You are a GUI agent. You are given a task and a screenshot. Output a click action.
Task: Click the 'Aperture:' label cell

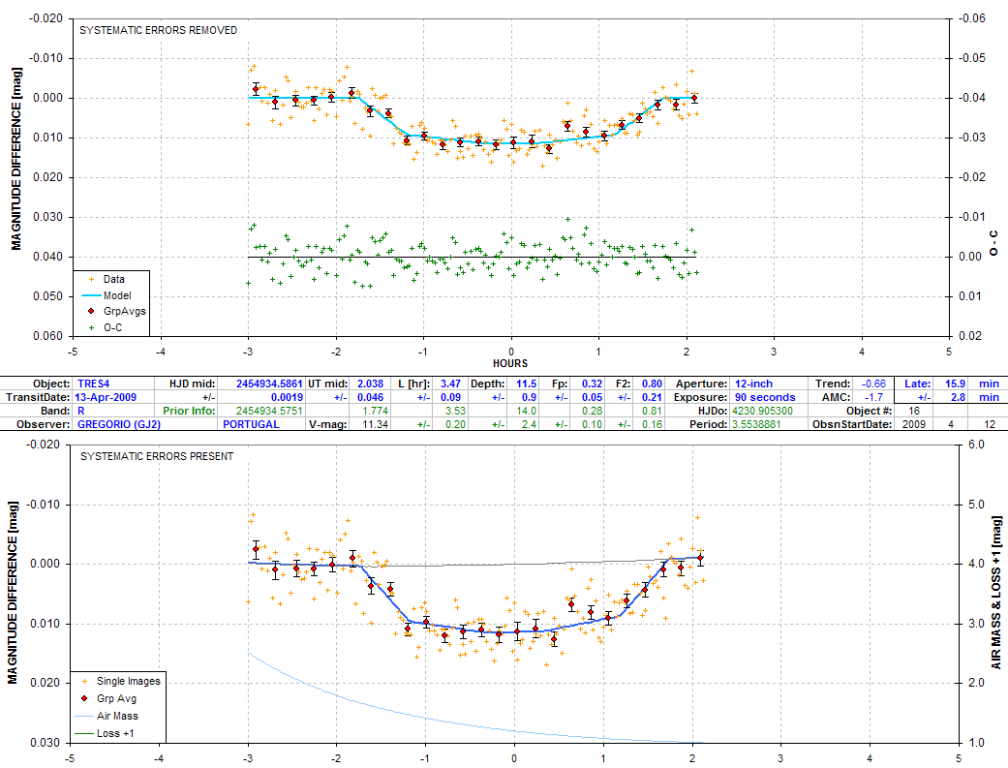[x=701, y=384]
